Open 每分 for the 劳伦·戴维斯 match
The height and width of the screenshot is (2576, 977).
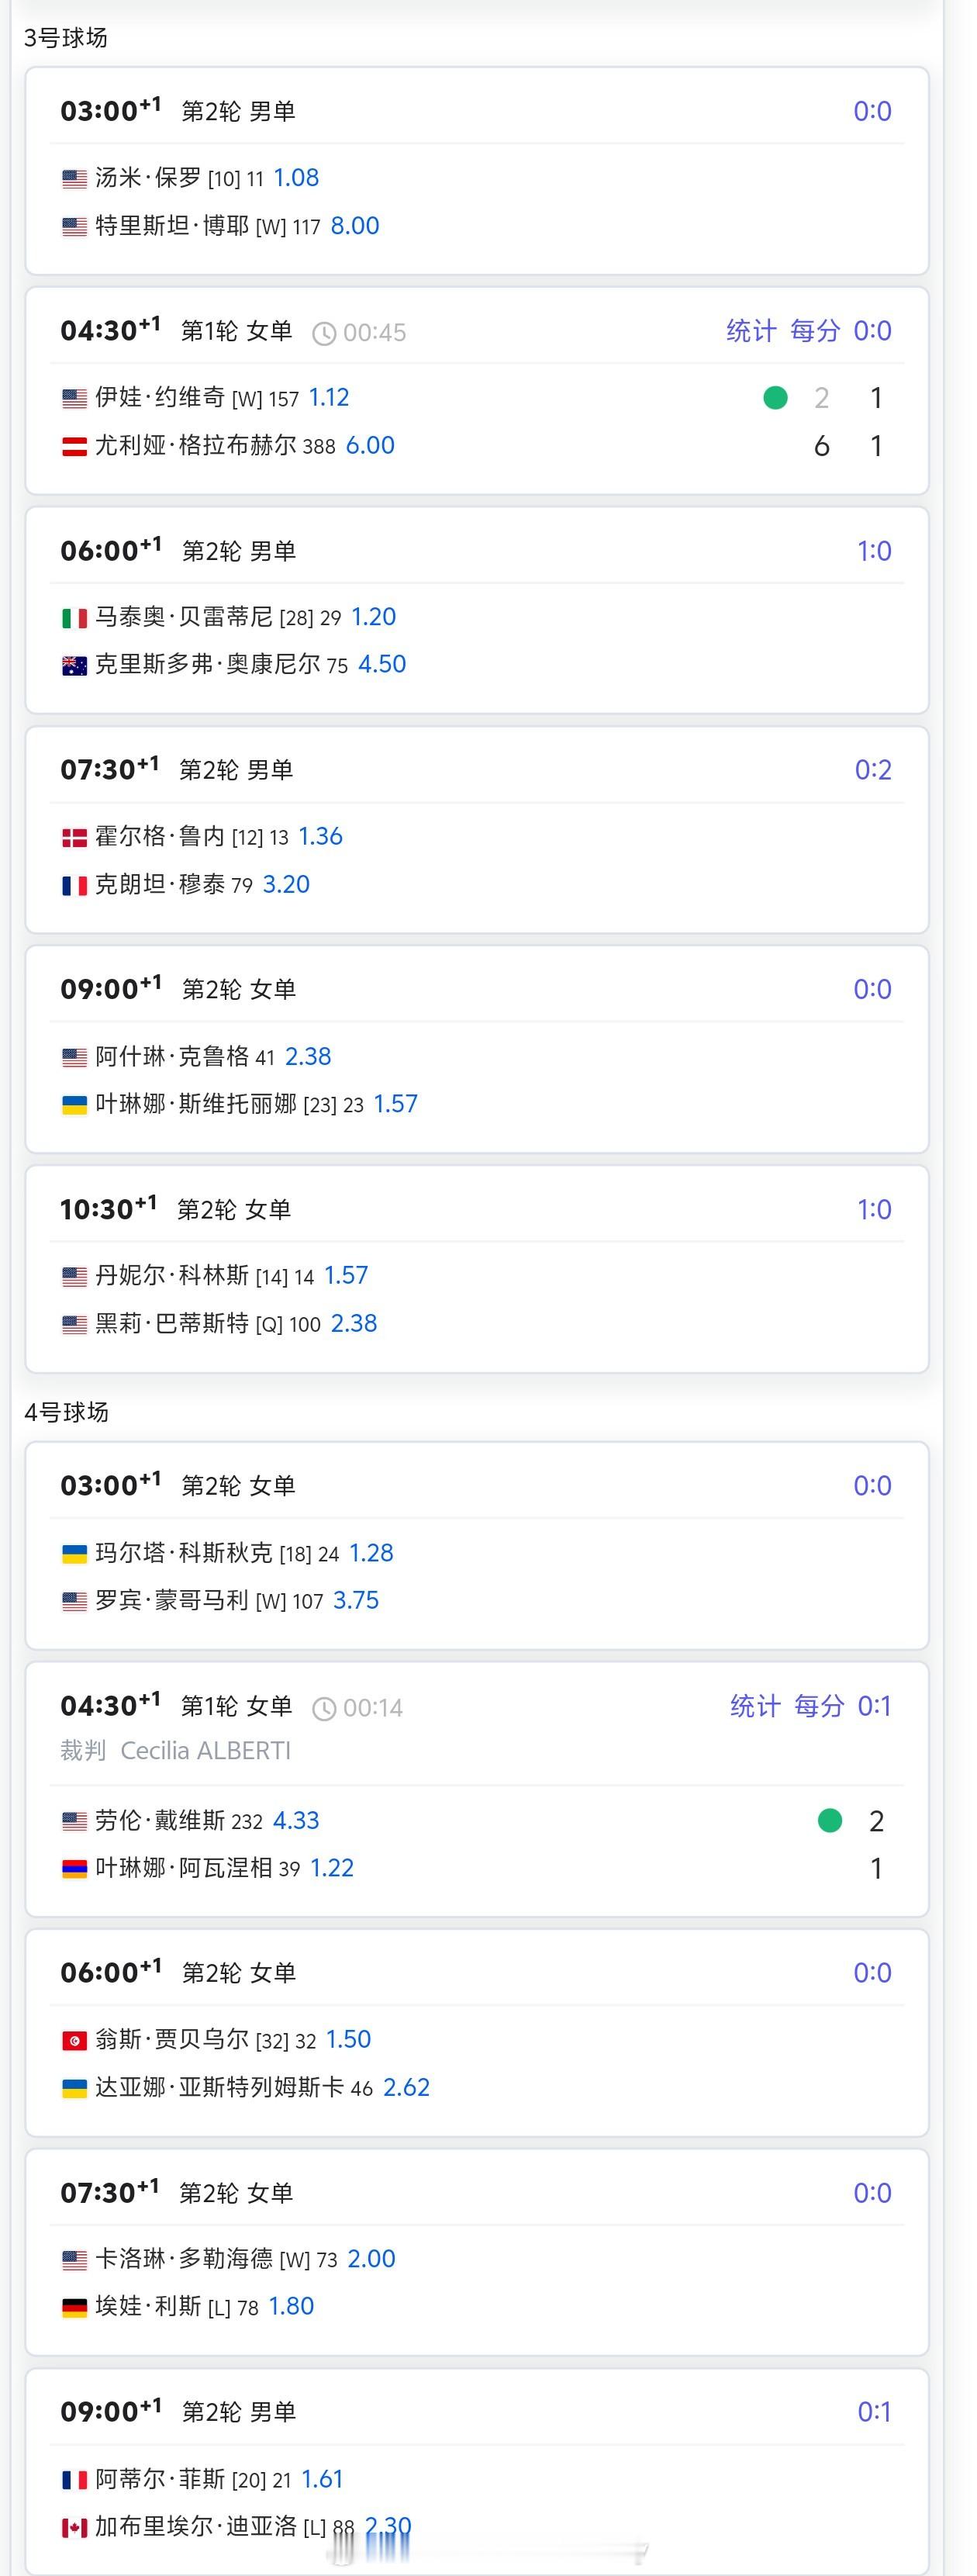pyautogui.click(x=819, y=1706)
